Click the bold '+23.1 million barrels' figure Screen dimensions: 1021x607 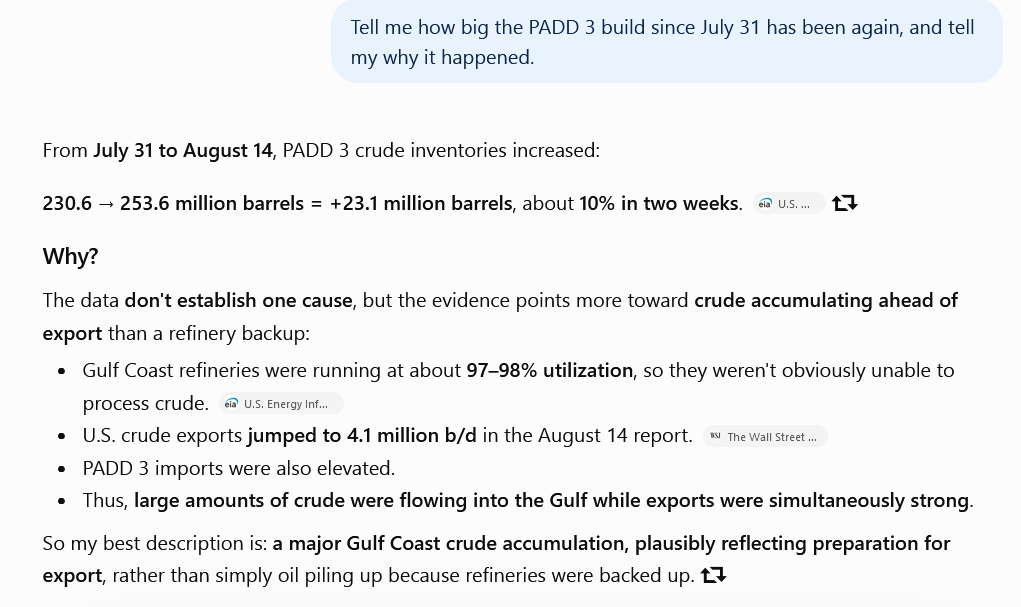click(421, 203)
